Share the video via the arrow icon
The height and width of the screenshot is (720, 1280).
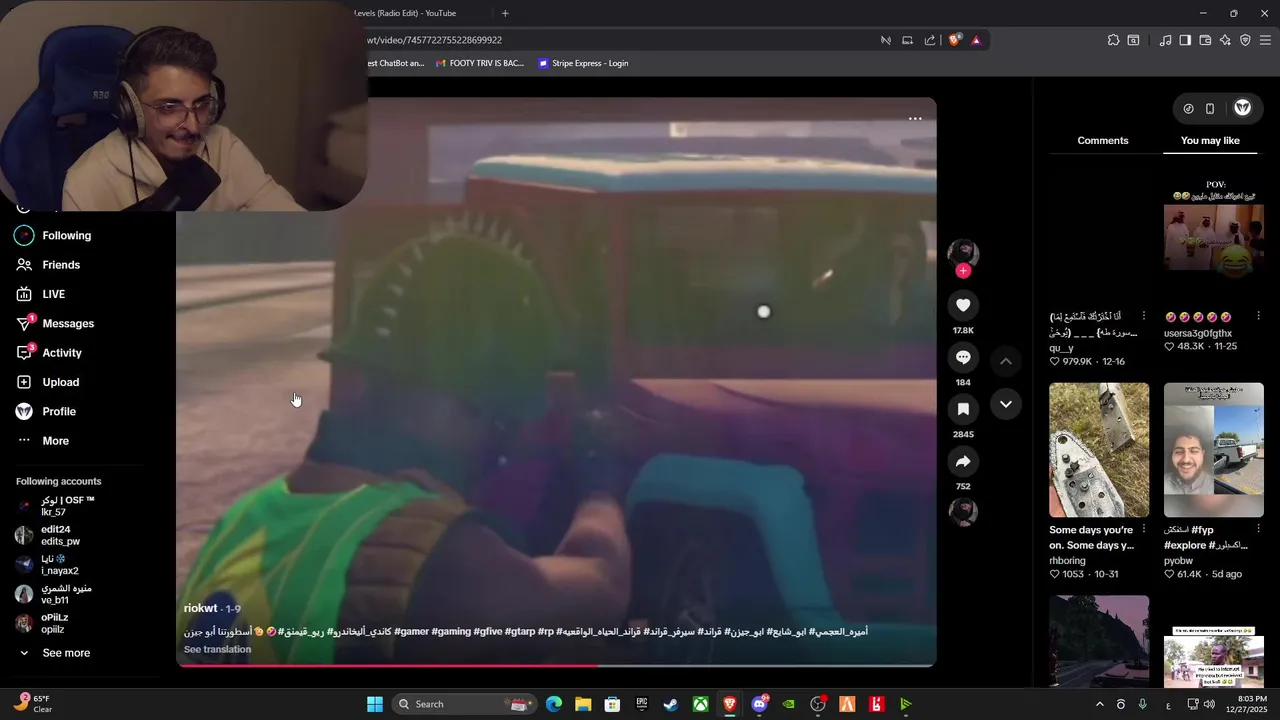[x=963, y=461]
